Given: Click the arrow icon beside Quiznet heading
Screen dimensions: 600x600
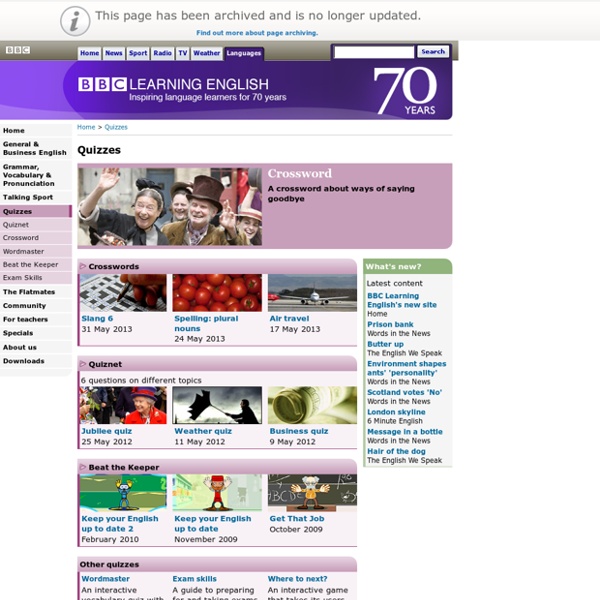Looking at the screenshot, I should [x=83, y=364].
